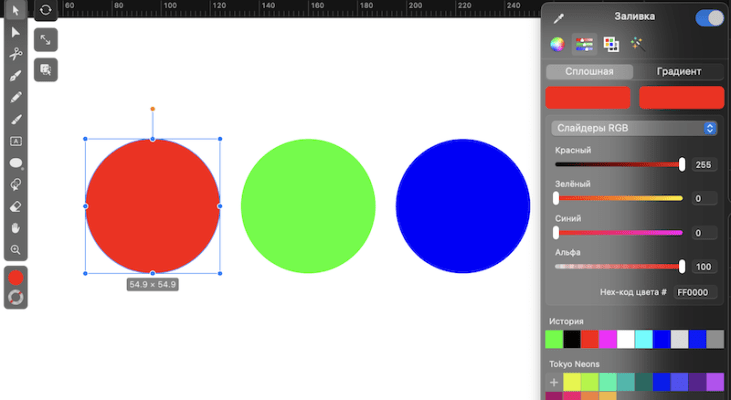Choose the Text tool
This screenshot has height=400, width=731.
16,141
